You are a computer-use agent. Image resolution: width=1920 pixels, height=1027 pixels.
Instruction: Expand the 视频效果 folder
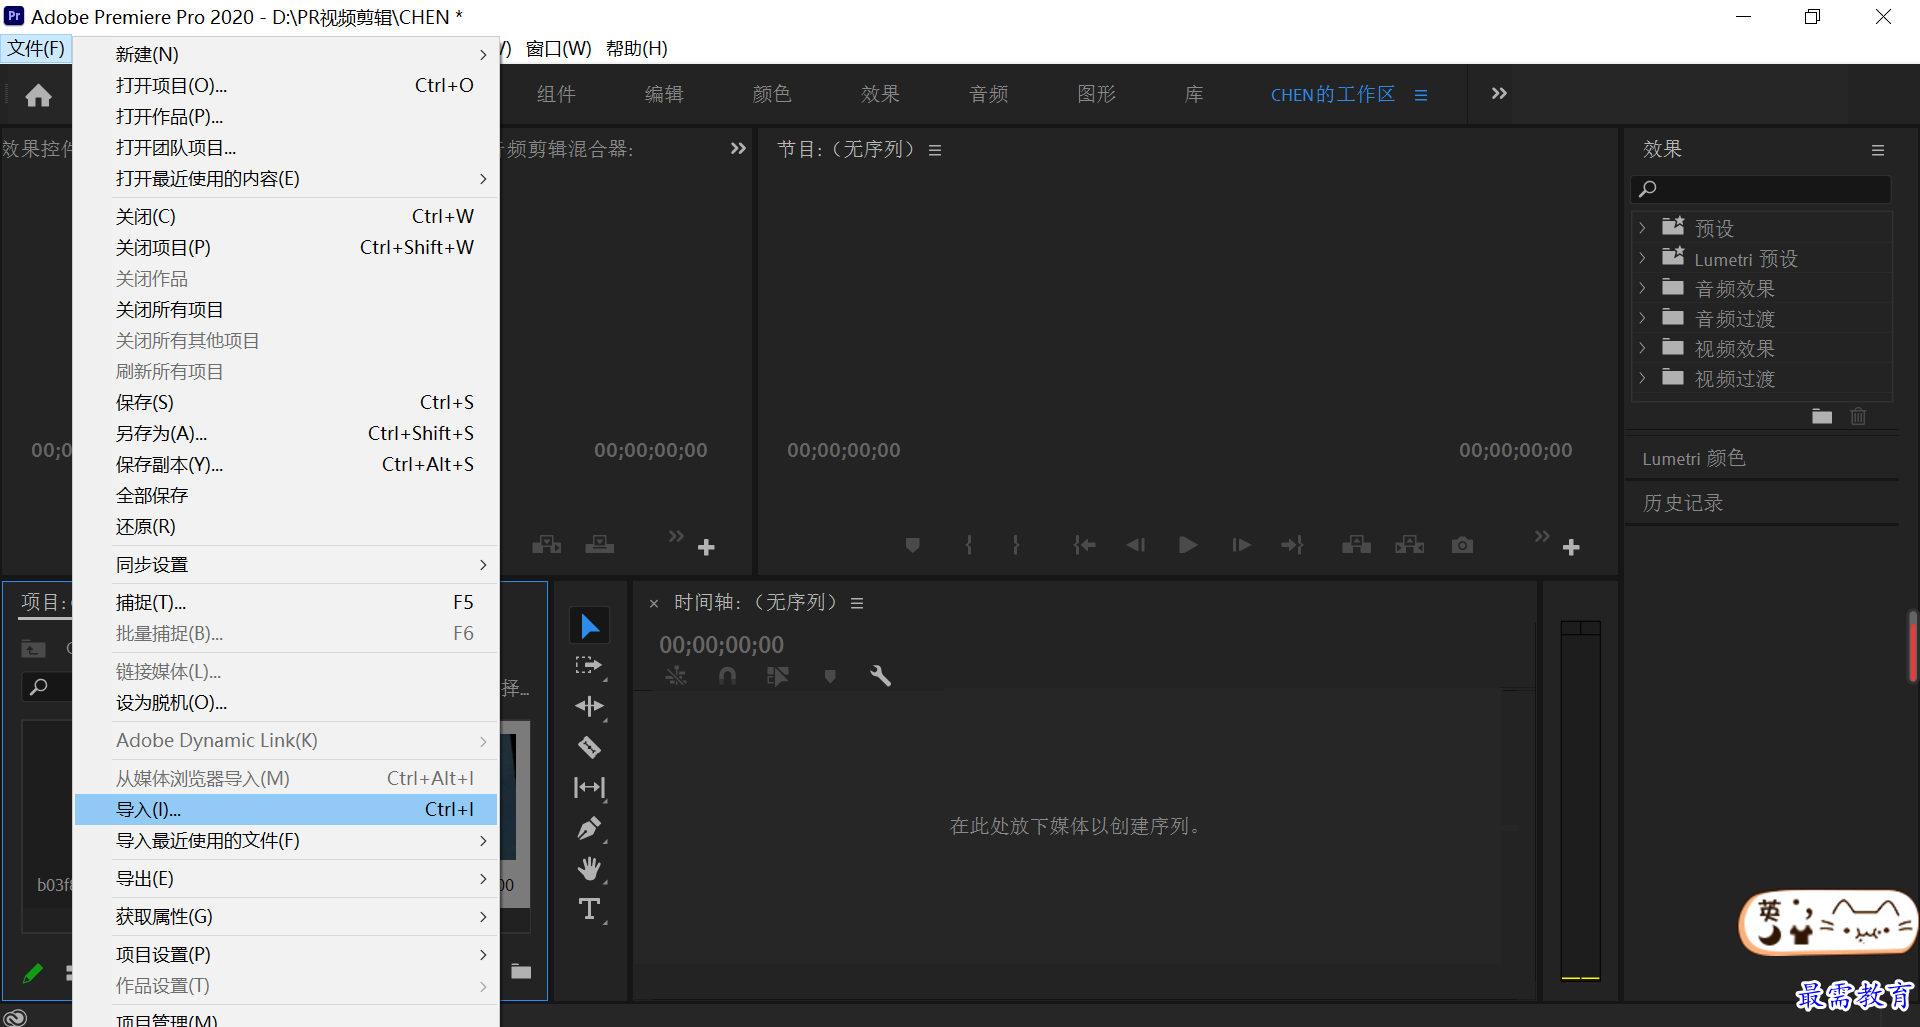pos(1642,348)
